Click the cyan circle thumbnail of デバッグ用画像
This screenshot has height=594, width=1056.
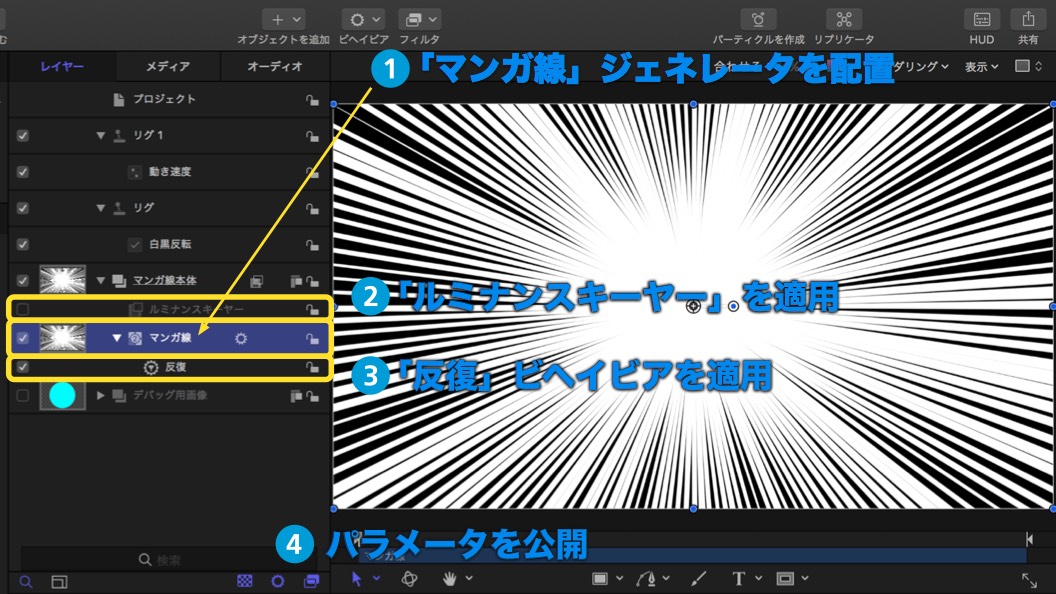tap(62, 395)
